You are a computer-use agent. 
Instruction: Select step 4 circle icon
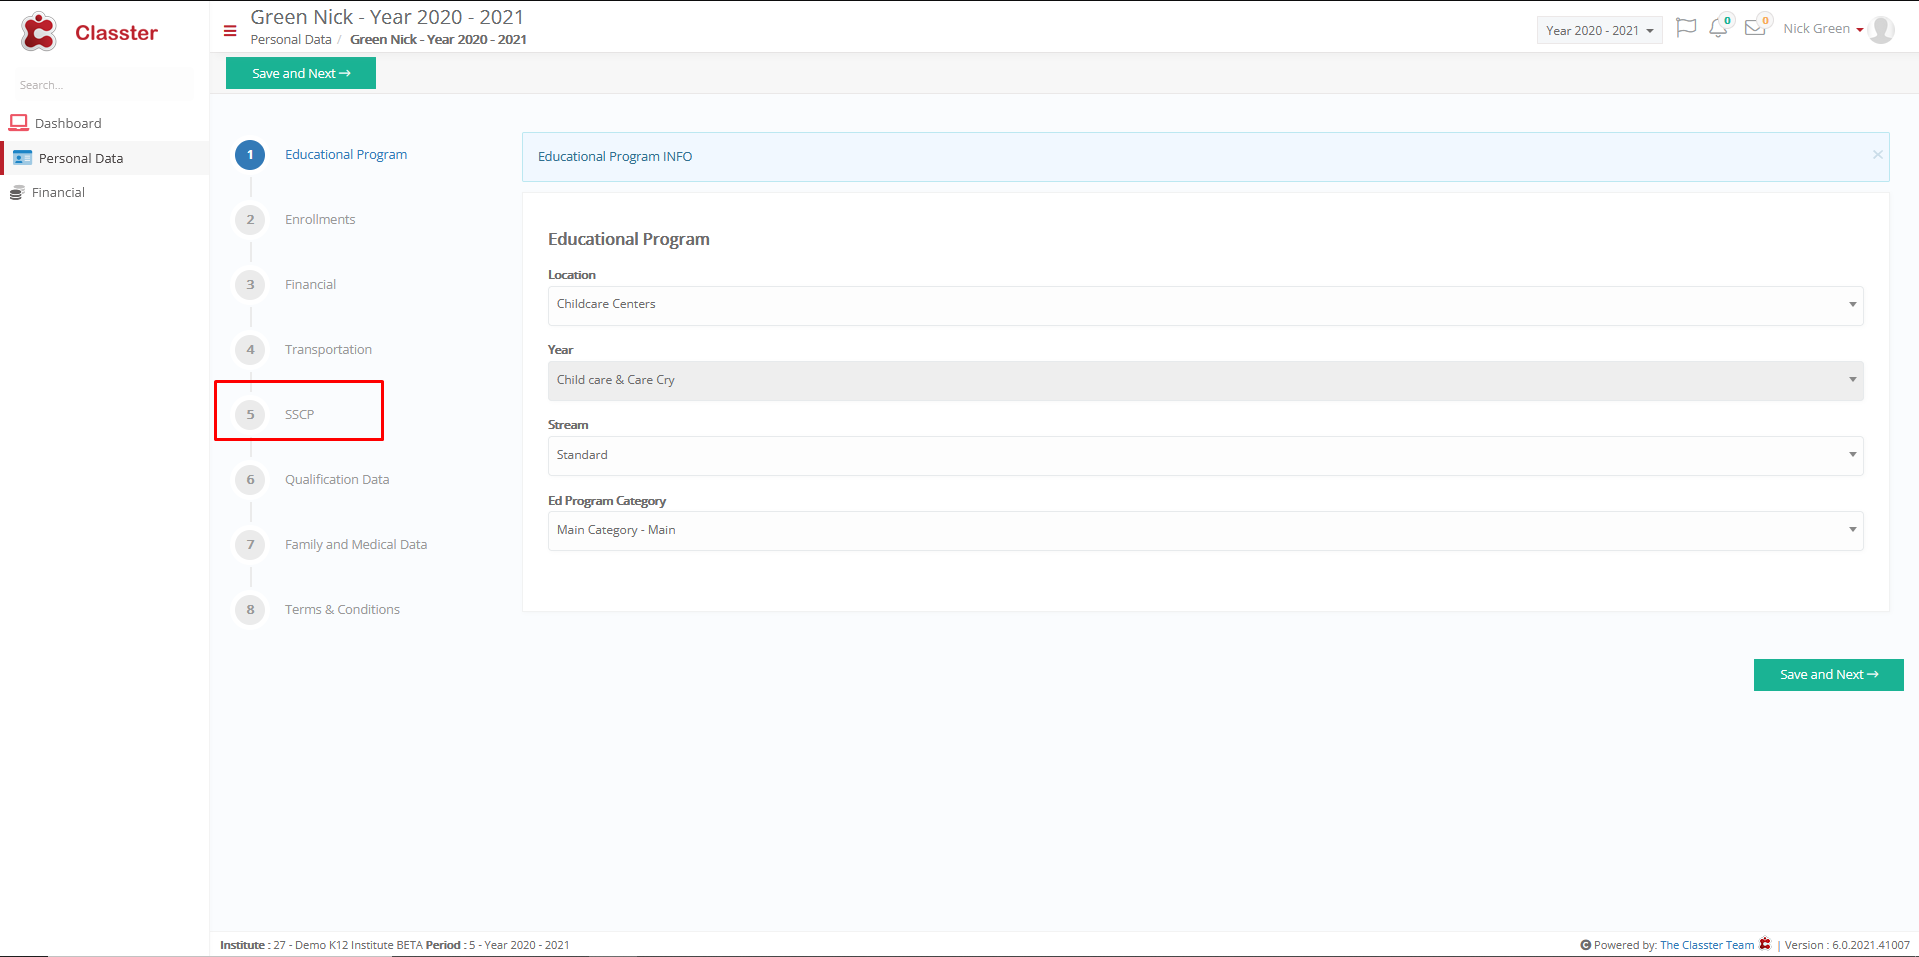pos(250,350)
